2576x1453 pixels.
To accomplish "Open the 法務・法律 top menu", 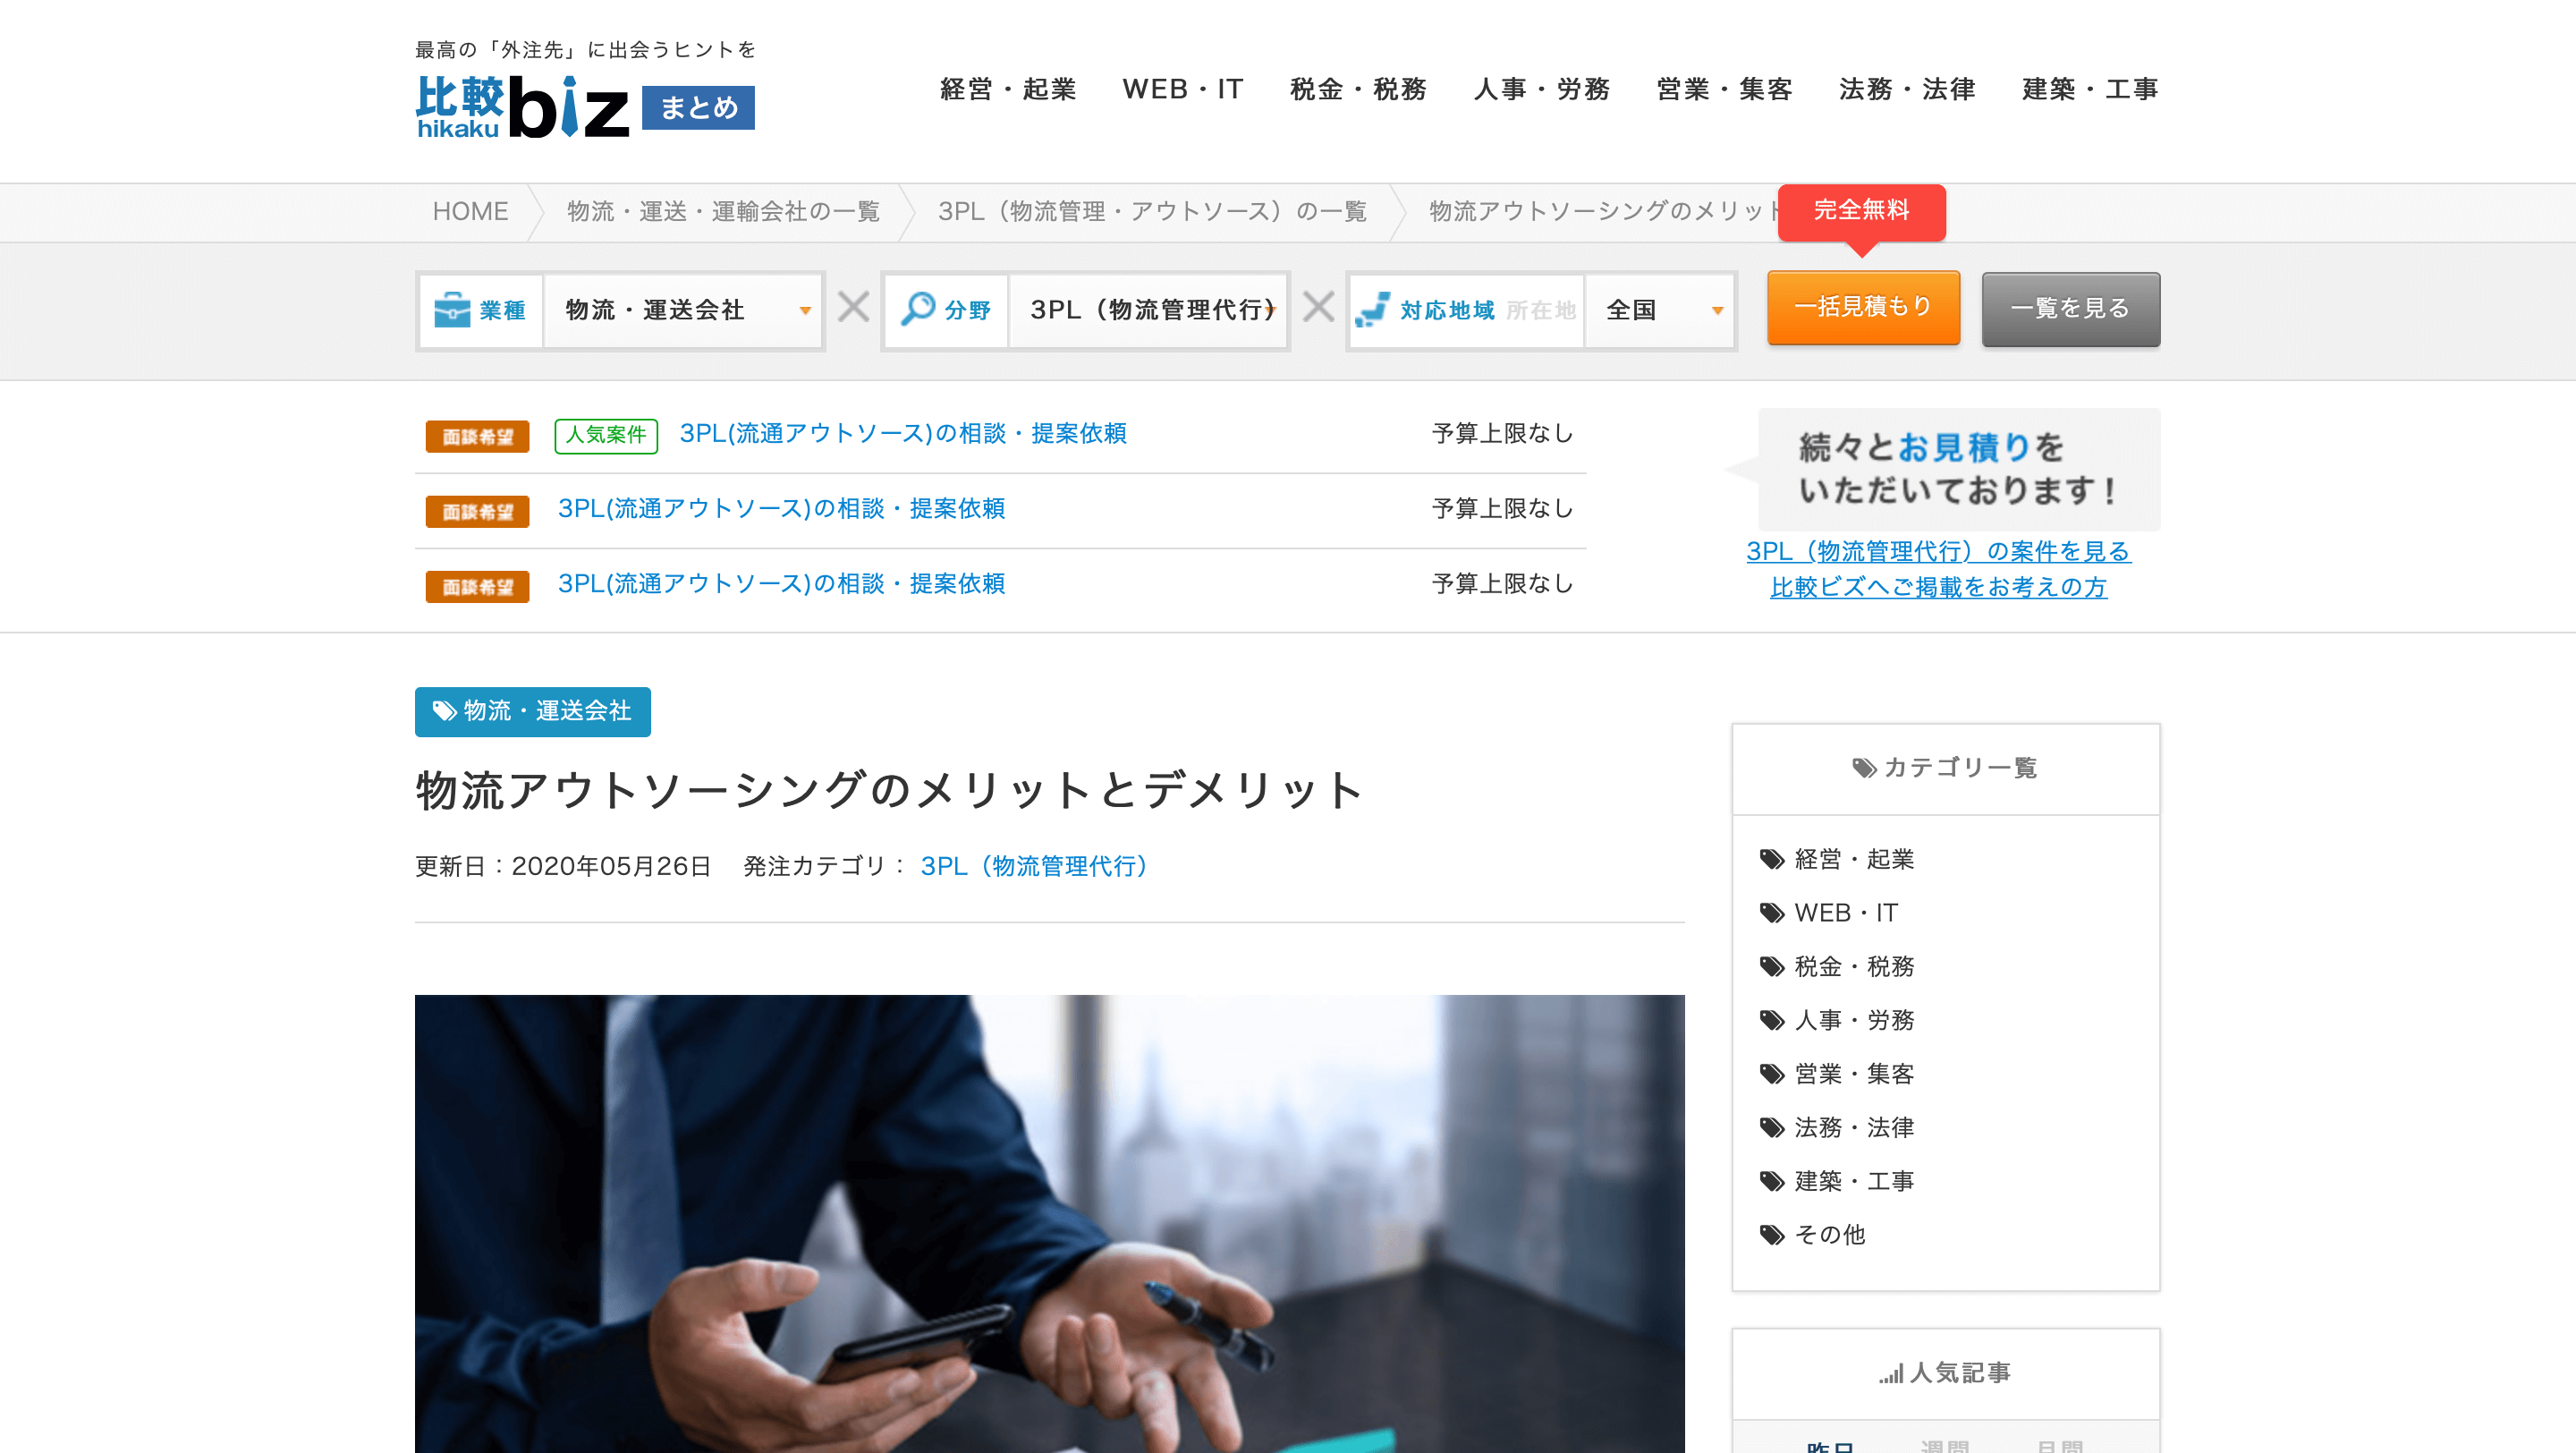I will [1906, 89].
